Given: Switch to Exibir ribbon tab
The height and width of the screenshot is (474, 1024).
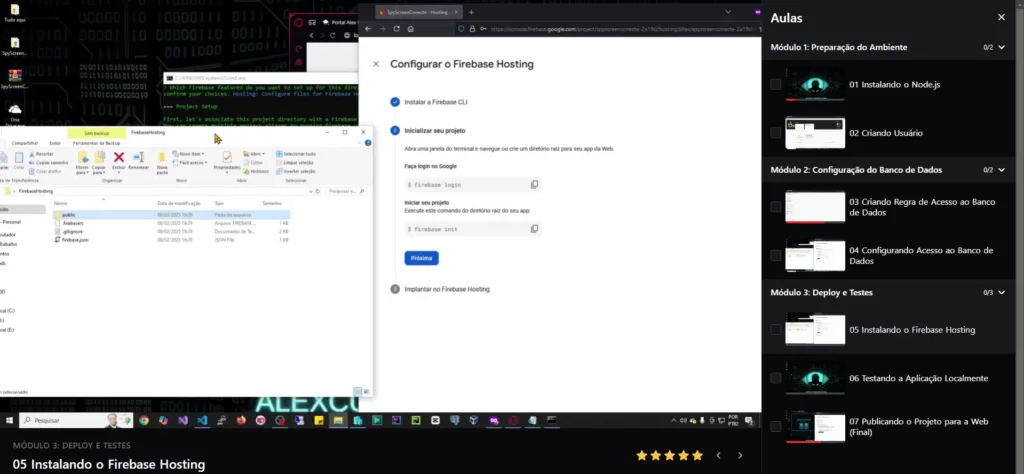Looking at the screenshot, I should pos(55,143).
